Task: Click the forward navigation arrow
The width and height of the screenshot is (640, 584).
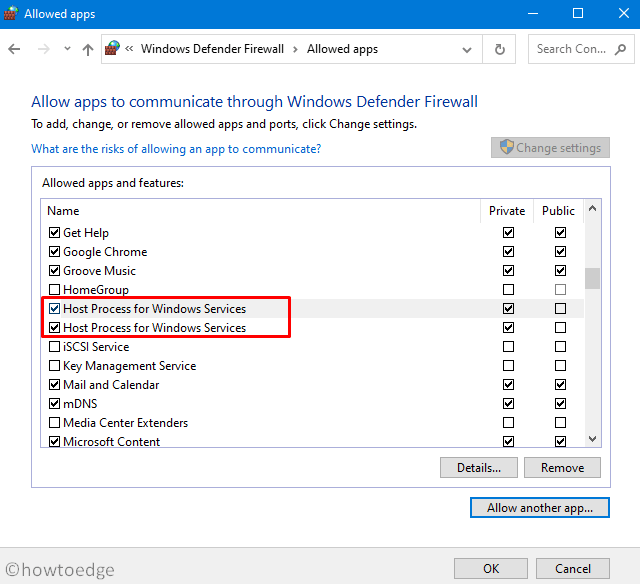Action: 42,49
